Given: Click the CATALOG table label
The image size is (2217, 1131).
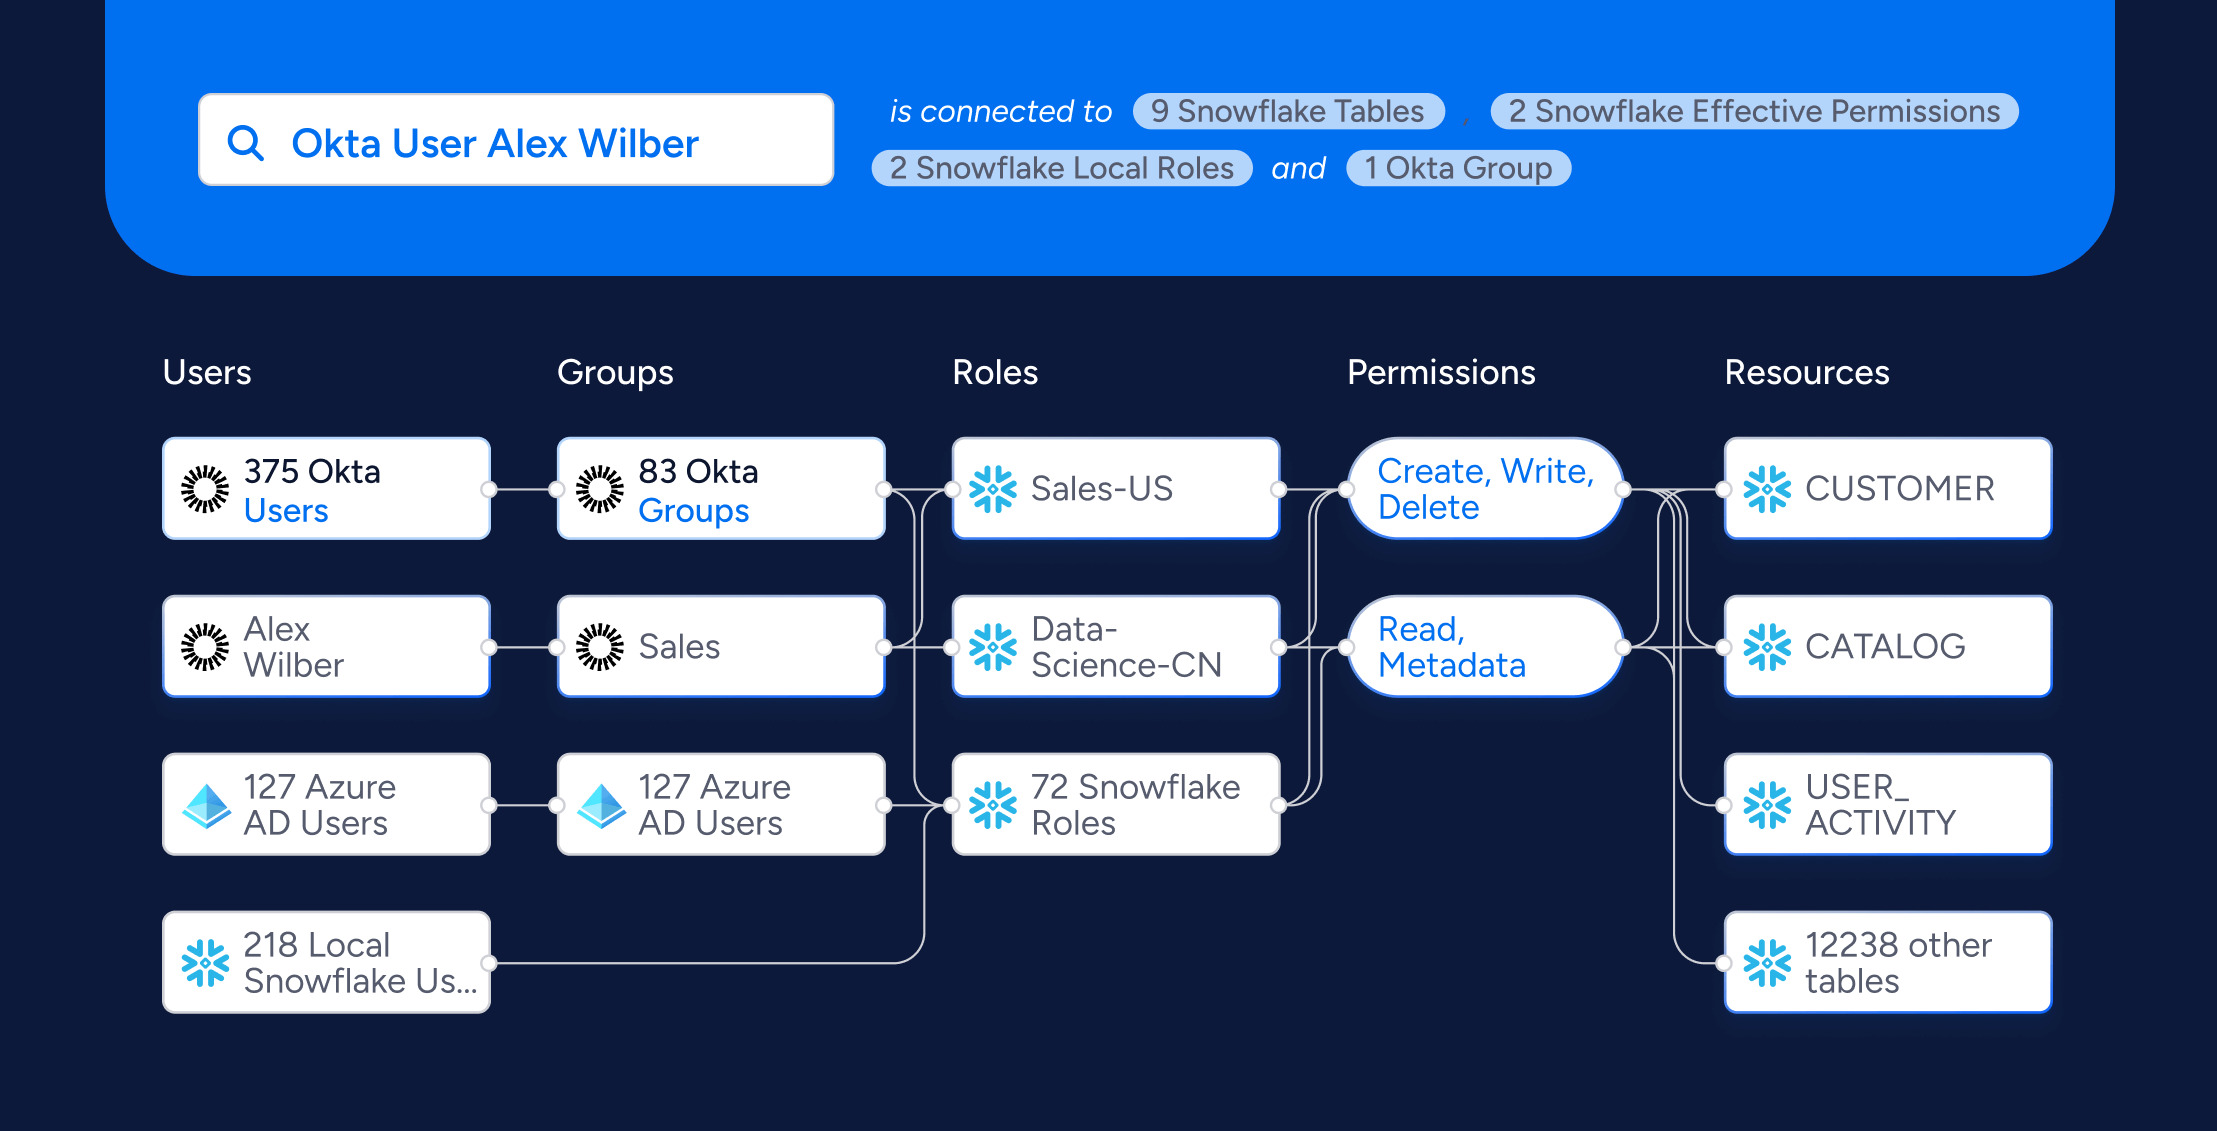Looking at the screenshot, I should (x=1886, y=647).
